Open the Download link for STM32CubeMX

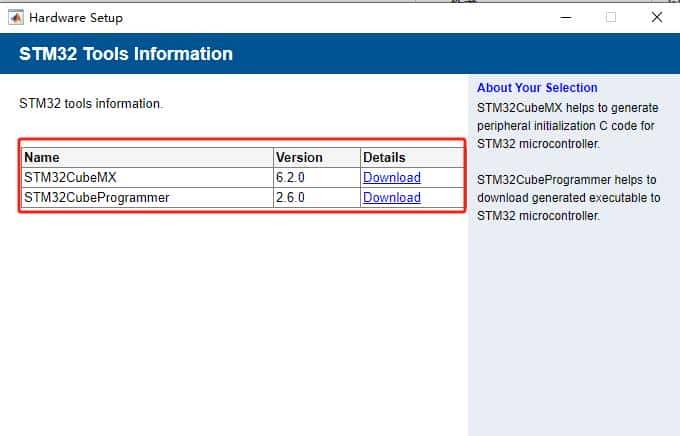(391, 178)
